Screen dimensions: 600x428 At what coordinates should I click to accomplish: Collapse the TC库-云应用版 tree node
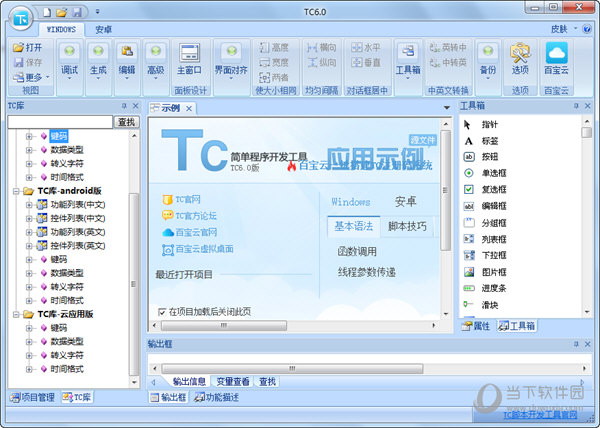point(16,314)
